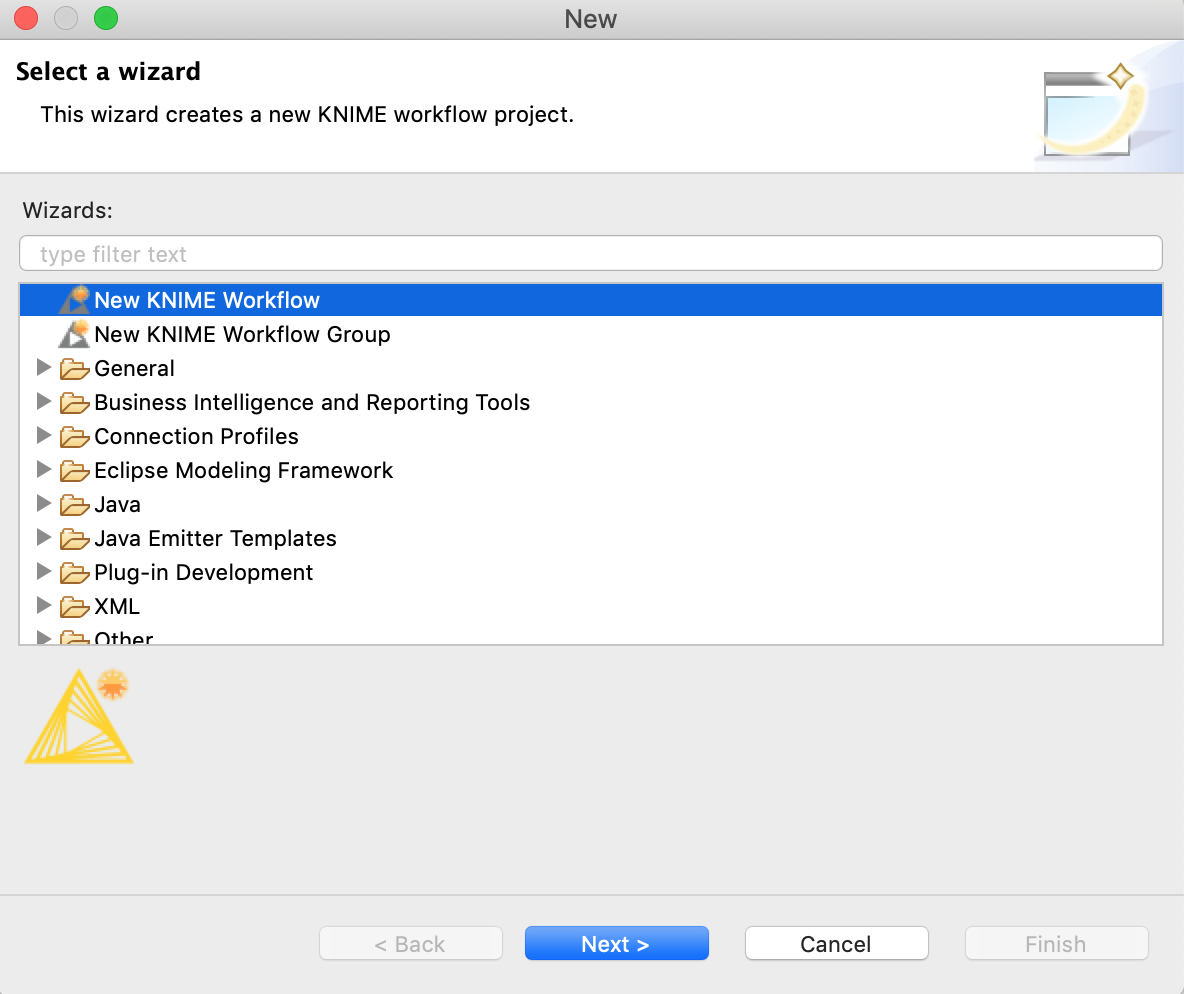This screenshot has height=994, width=1184.
Task: Expand Business Intelligence and Reporting Tools
Action: [44, 402]
